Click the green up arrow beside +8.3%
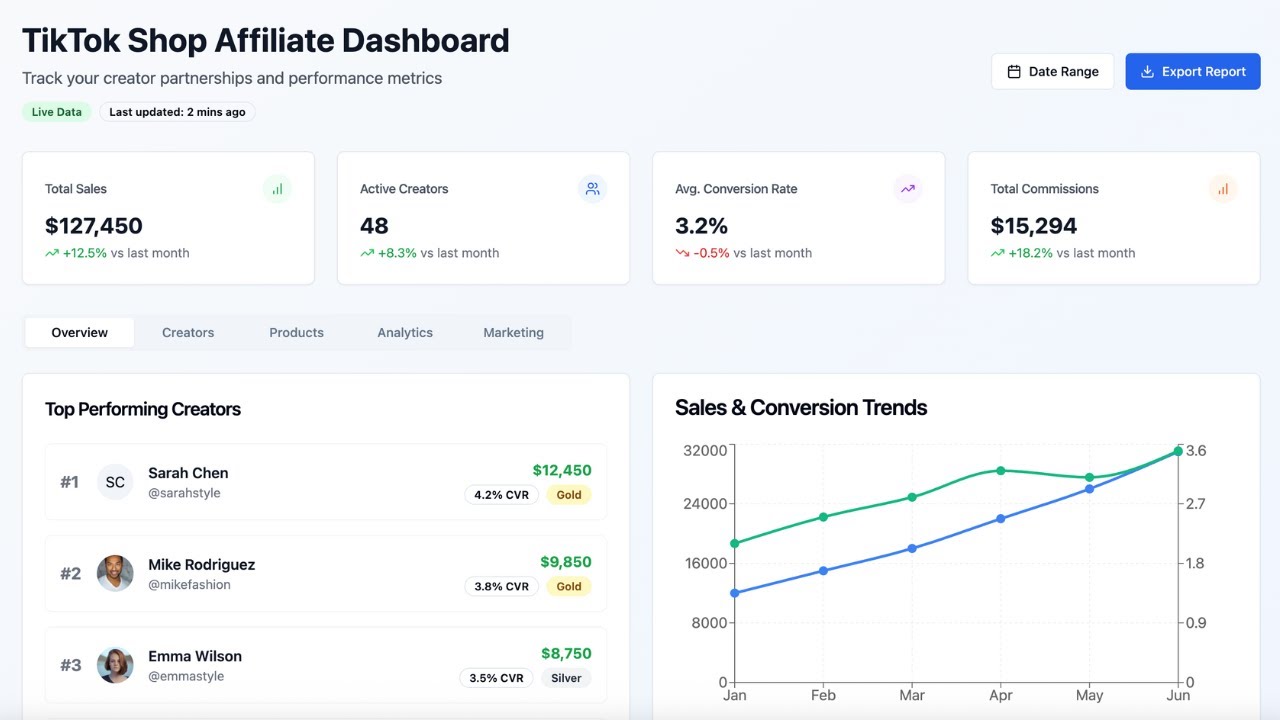The image size is (1280, 720). (367, 253)
